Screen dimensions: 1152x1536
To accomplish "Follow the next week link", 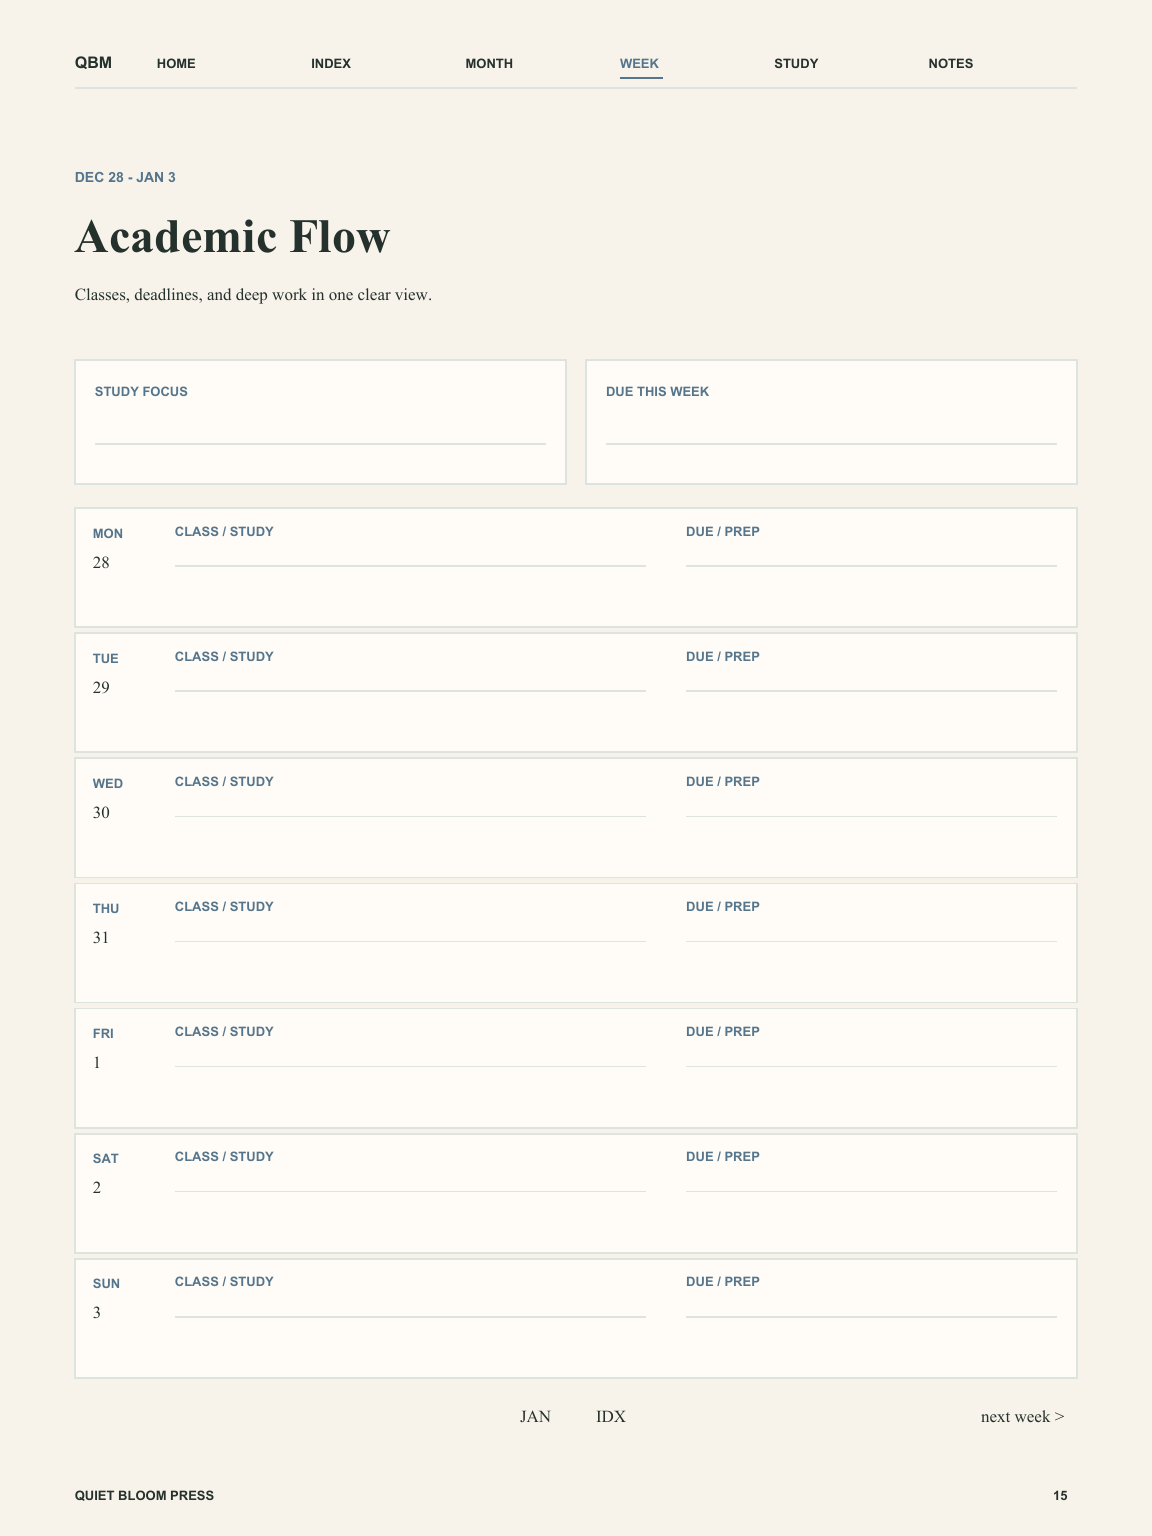I will tap(1022, 1416).
